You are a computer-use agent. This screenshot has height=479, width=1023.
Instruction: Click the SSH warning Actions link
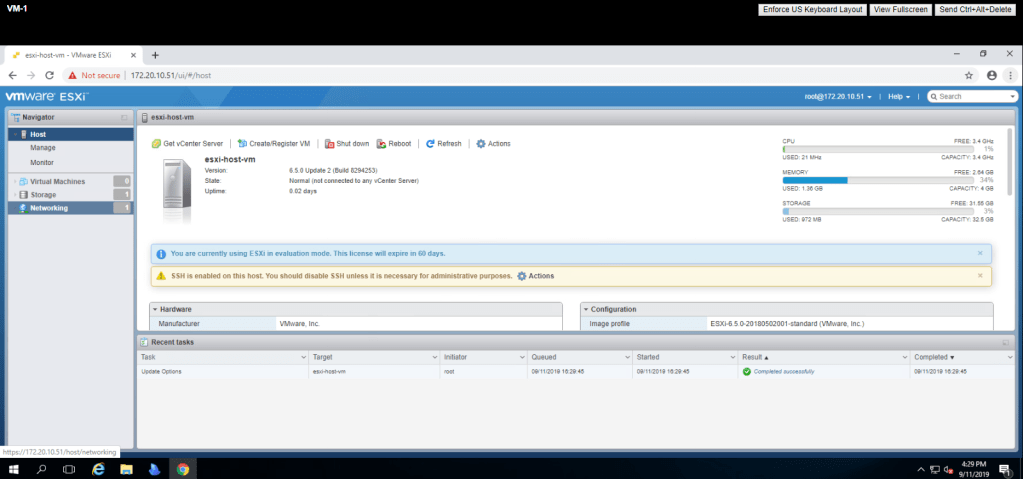pyautogui.click(x=535, y=276)
